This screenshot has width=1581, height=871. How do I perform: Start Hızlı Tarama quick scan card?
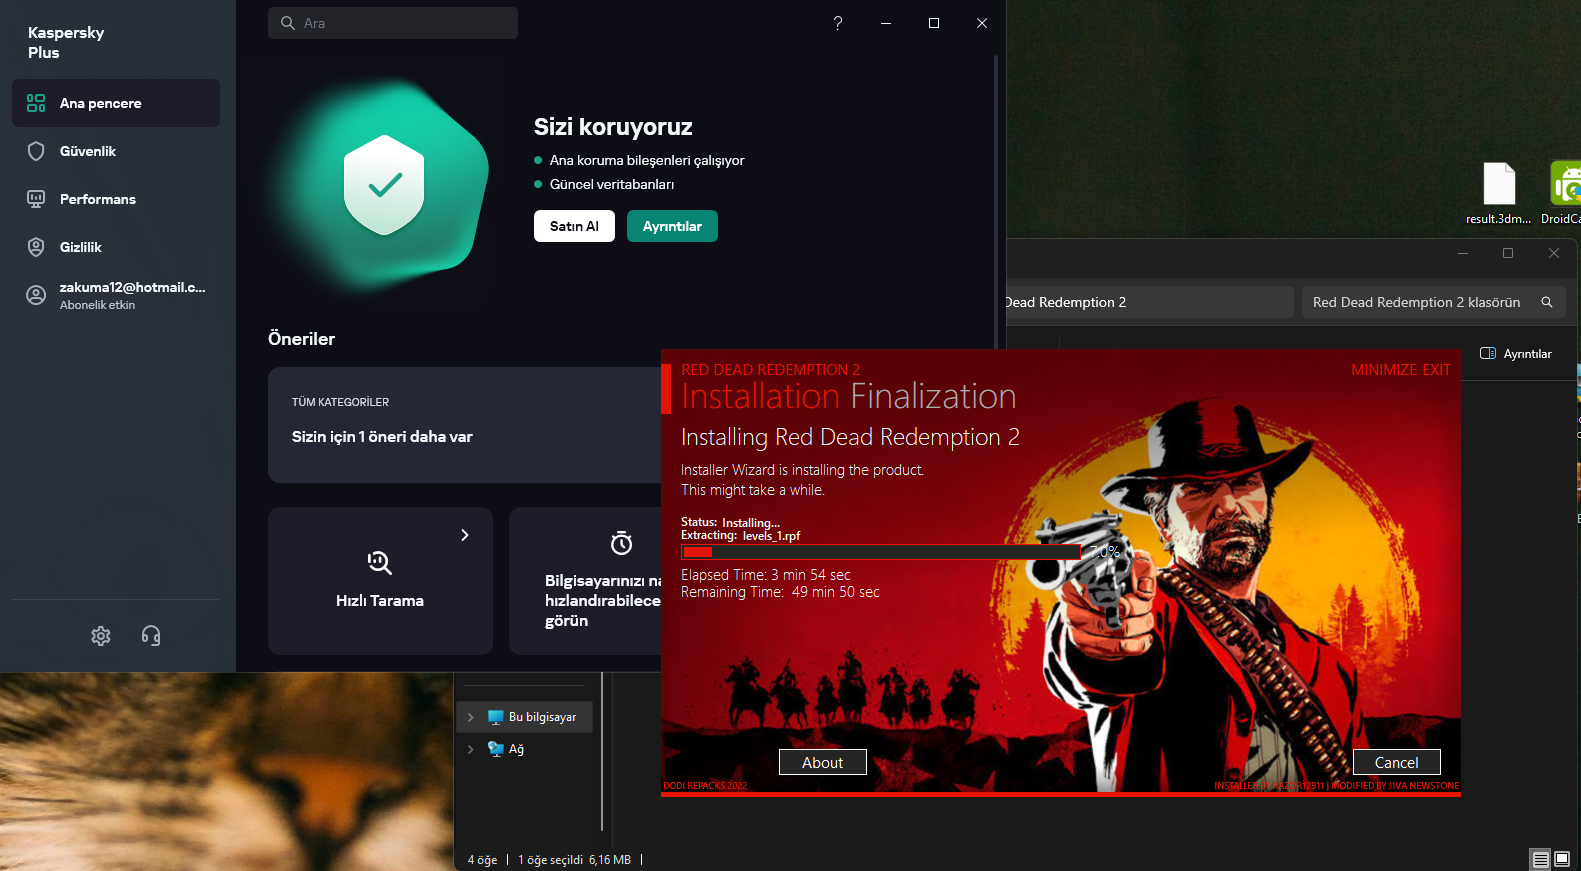(380, 581)
